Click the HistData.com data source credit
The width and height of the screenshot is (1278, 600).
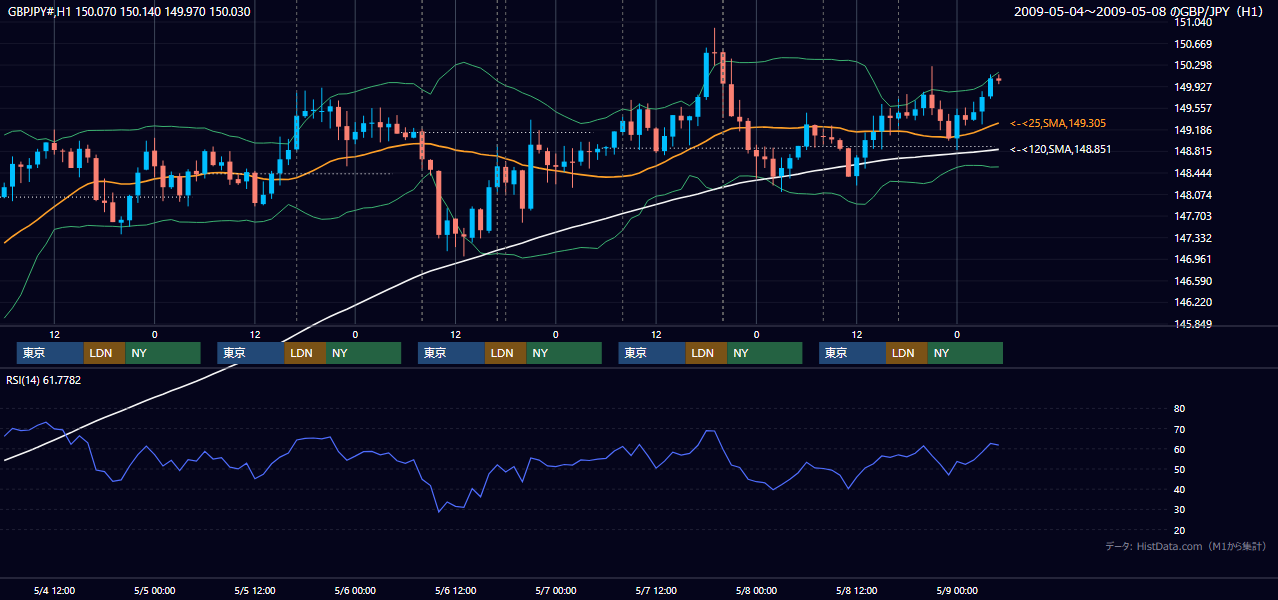tap(1186, 546)
